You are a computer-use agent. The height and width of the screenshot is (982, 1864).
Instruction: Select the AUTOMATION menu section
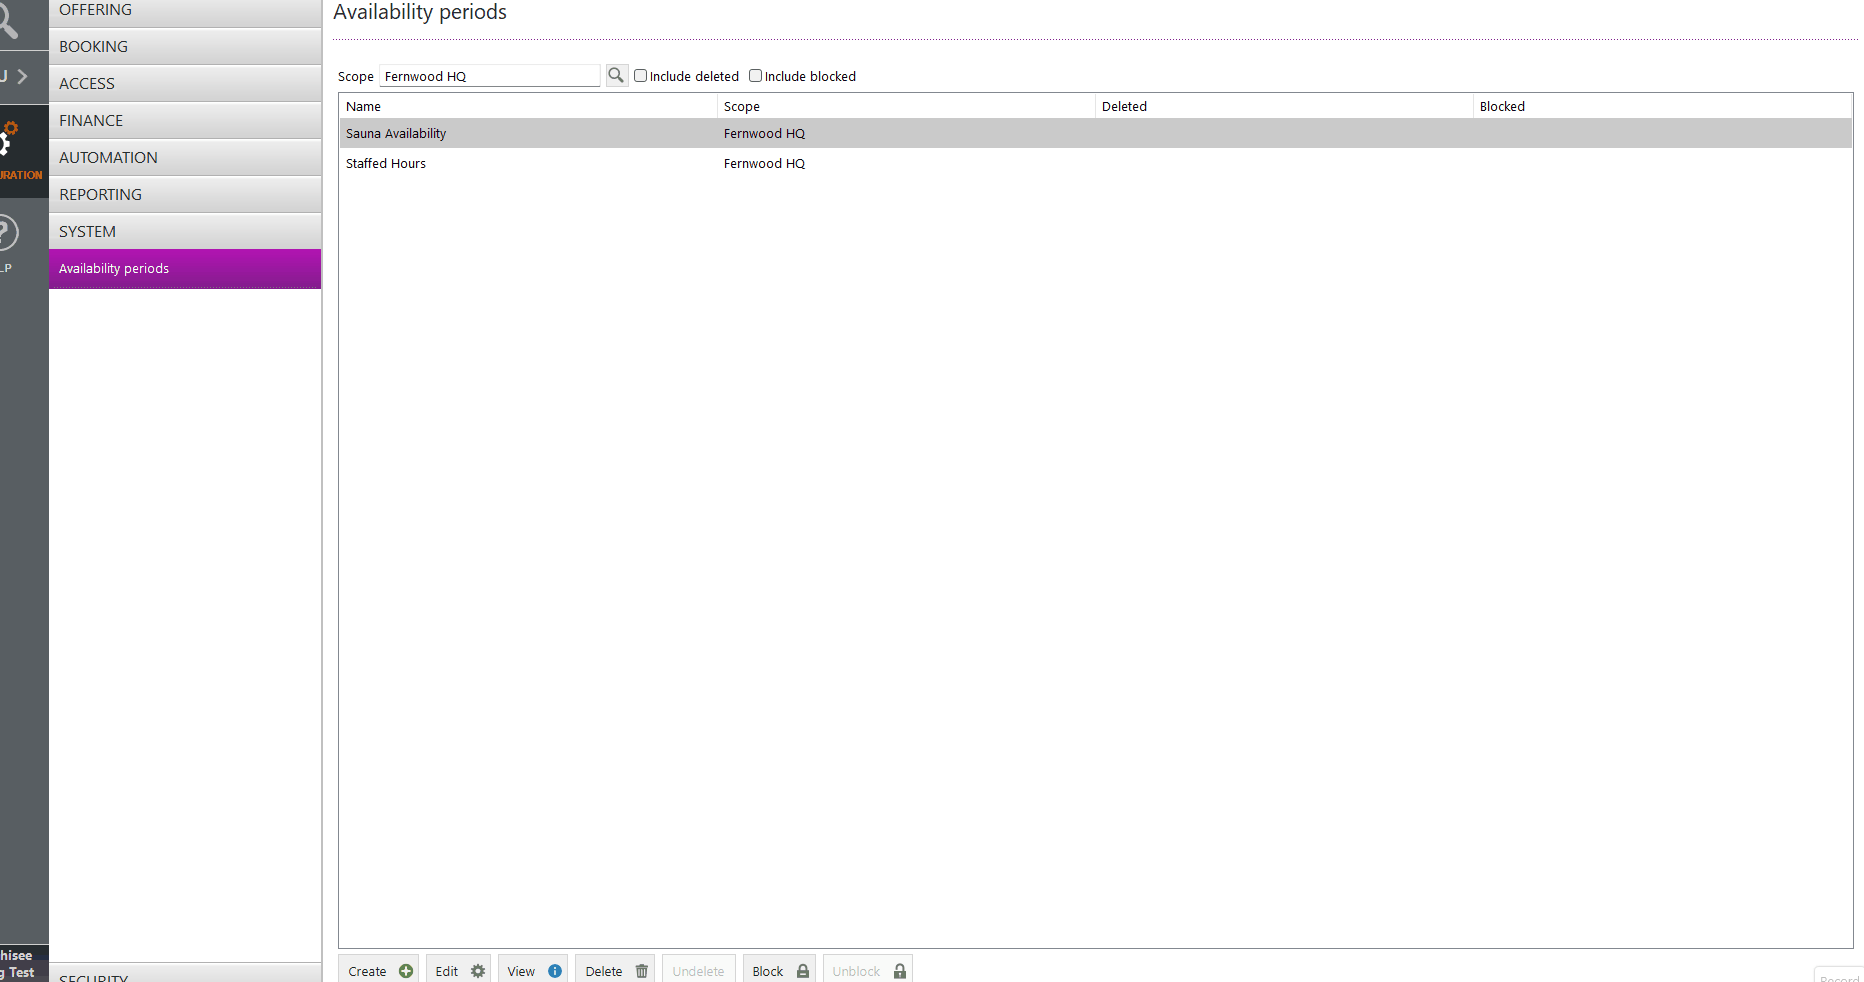(185, 157)
